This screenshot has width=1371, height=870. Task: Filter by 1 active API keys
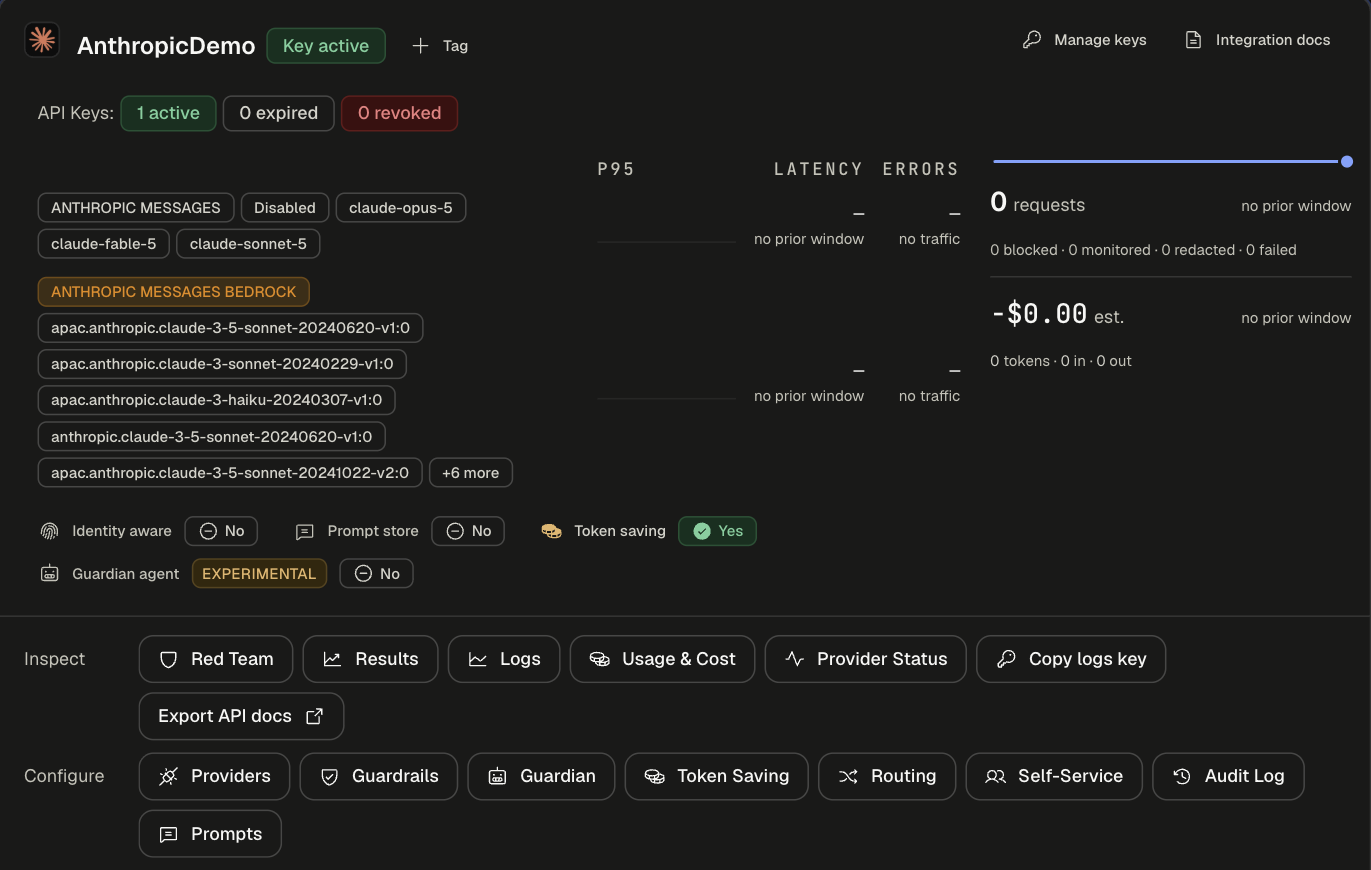coord(168,113)
